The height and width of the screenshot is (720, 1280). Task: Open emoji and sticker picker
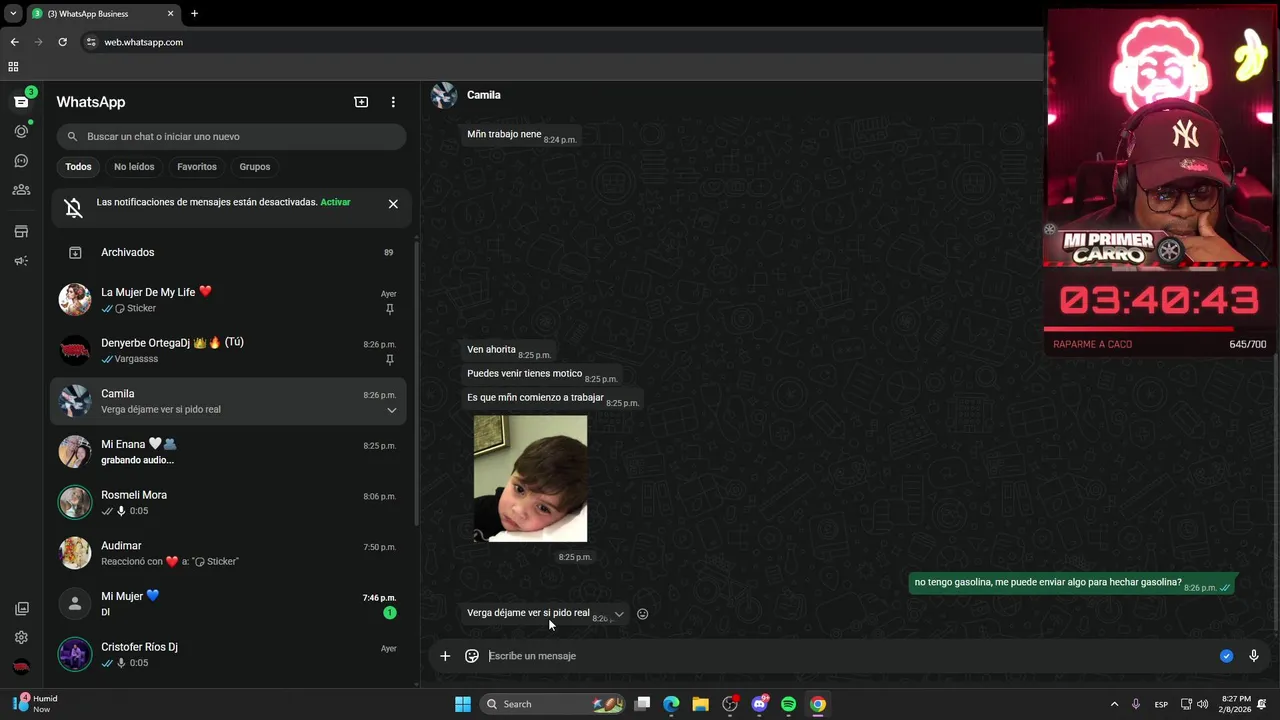[x=472, y=656]
